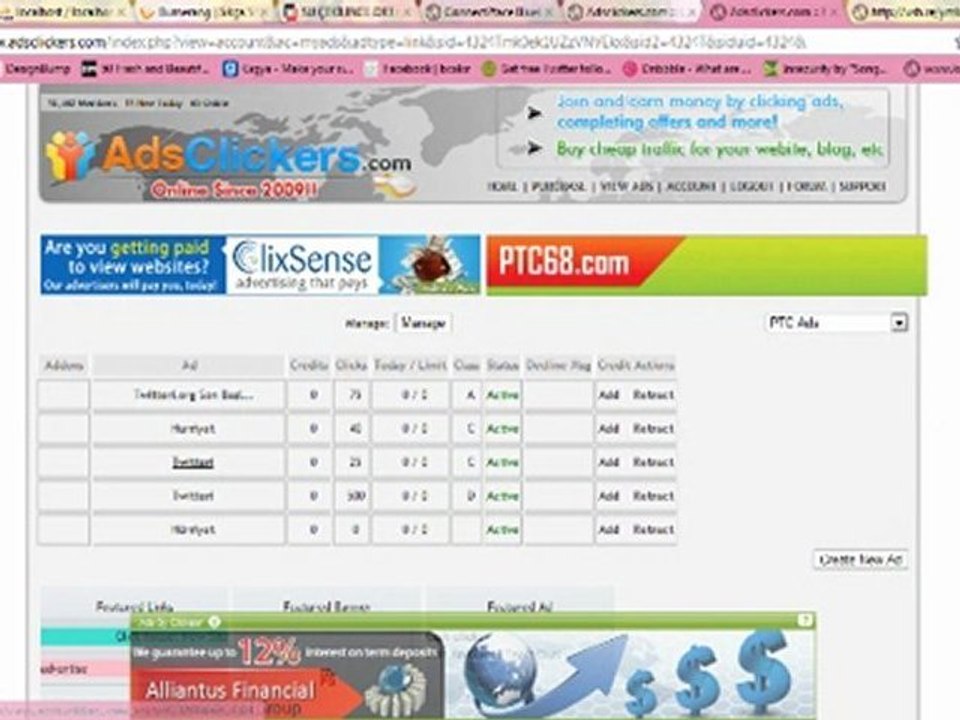This screenshot has height=720, width=960.
Task: Click Add in the Hürriyet 40-clicks row
Action: 609,429
